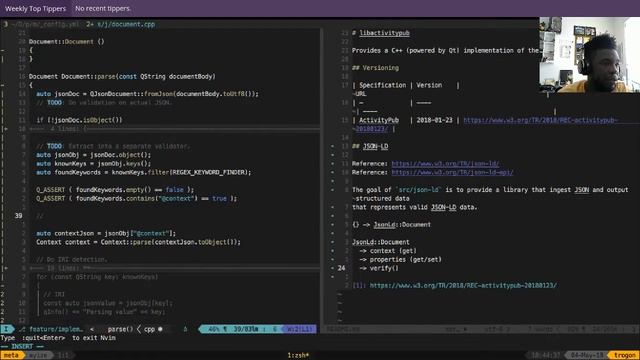Click the QJsonDocument::fromJson line
640x360 pixels.
(147, 94)
